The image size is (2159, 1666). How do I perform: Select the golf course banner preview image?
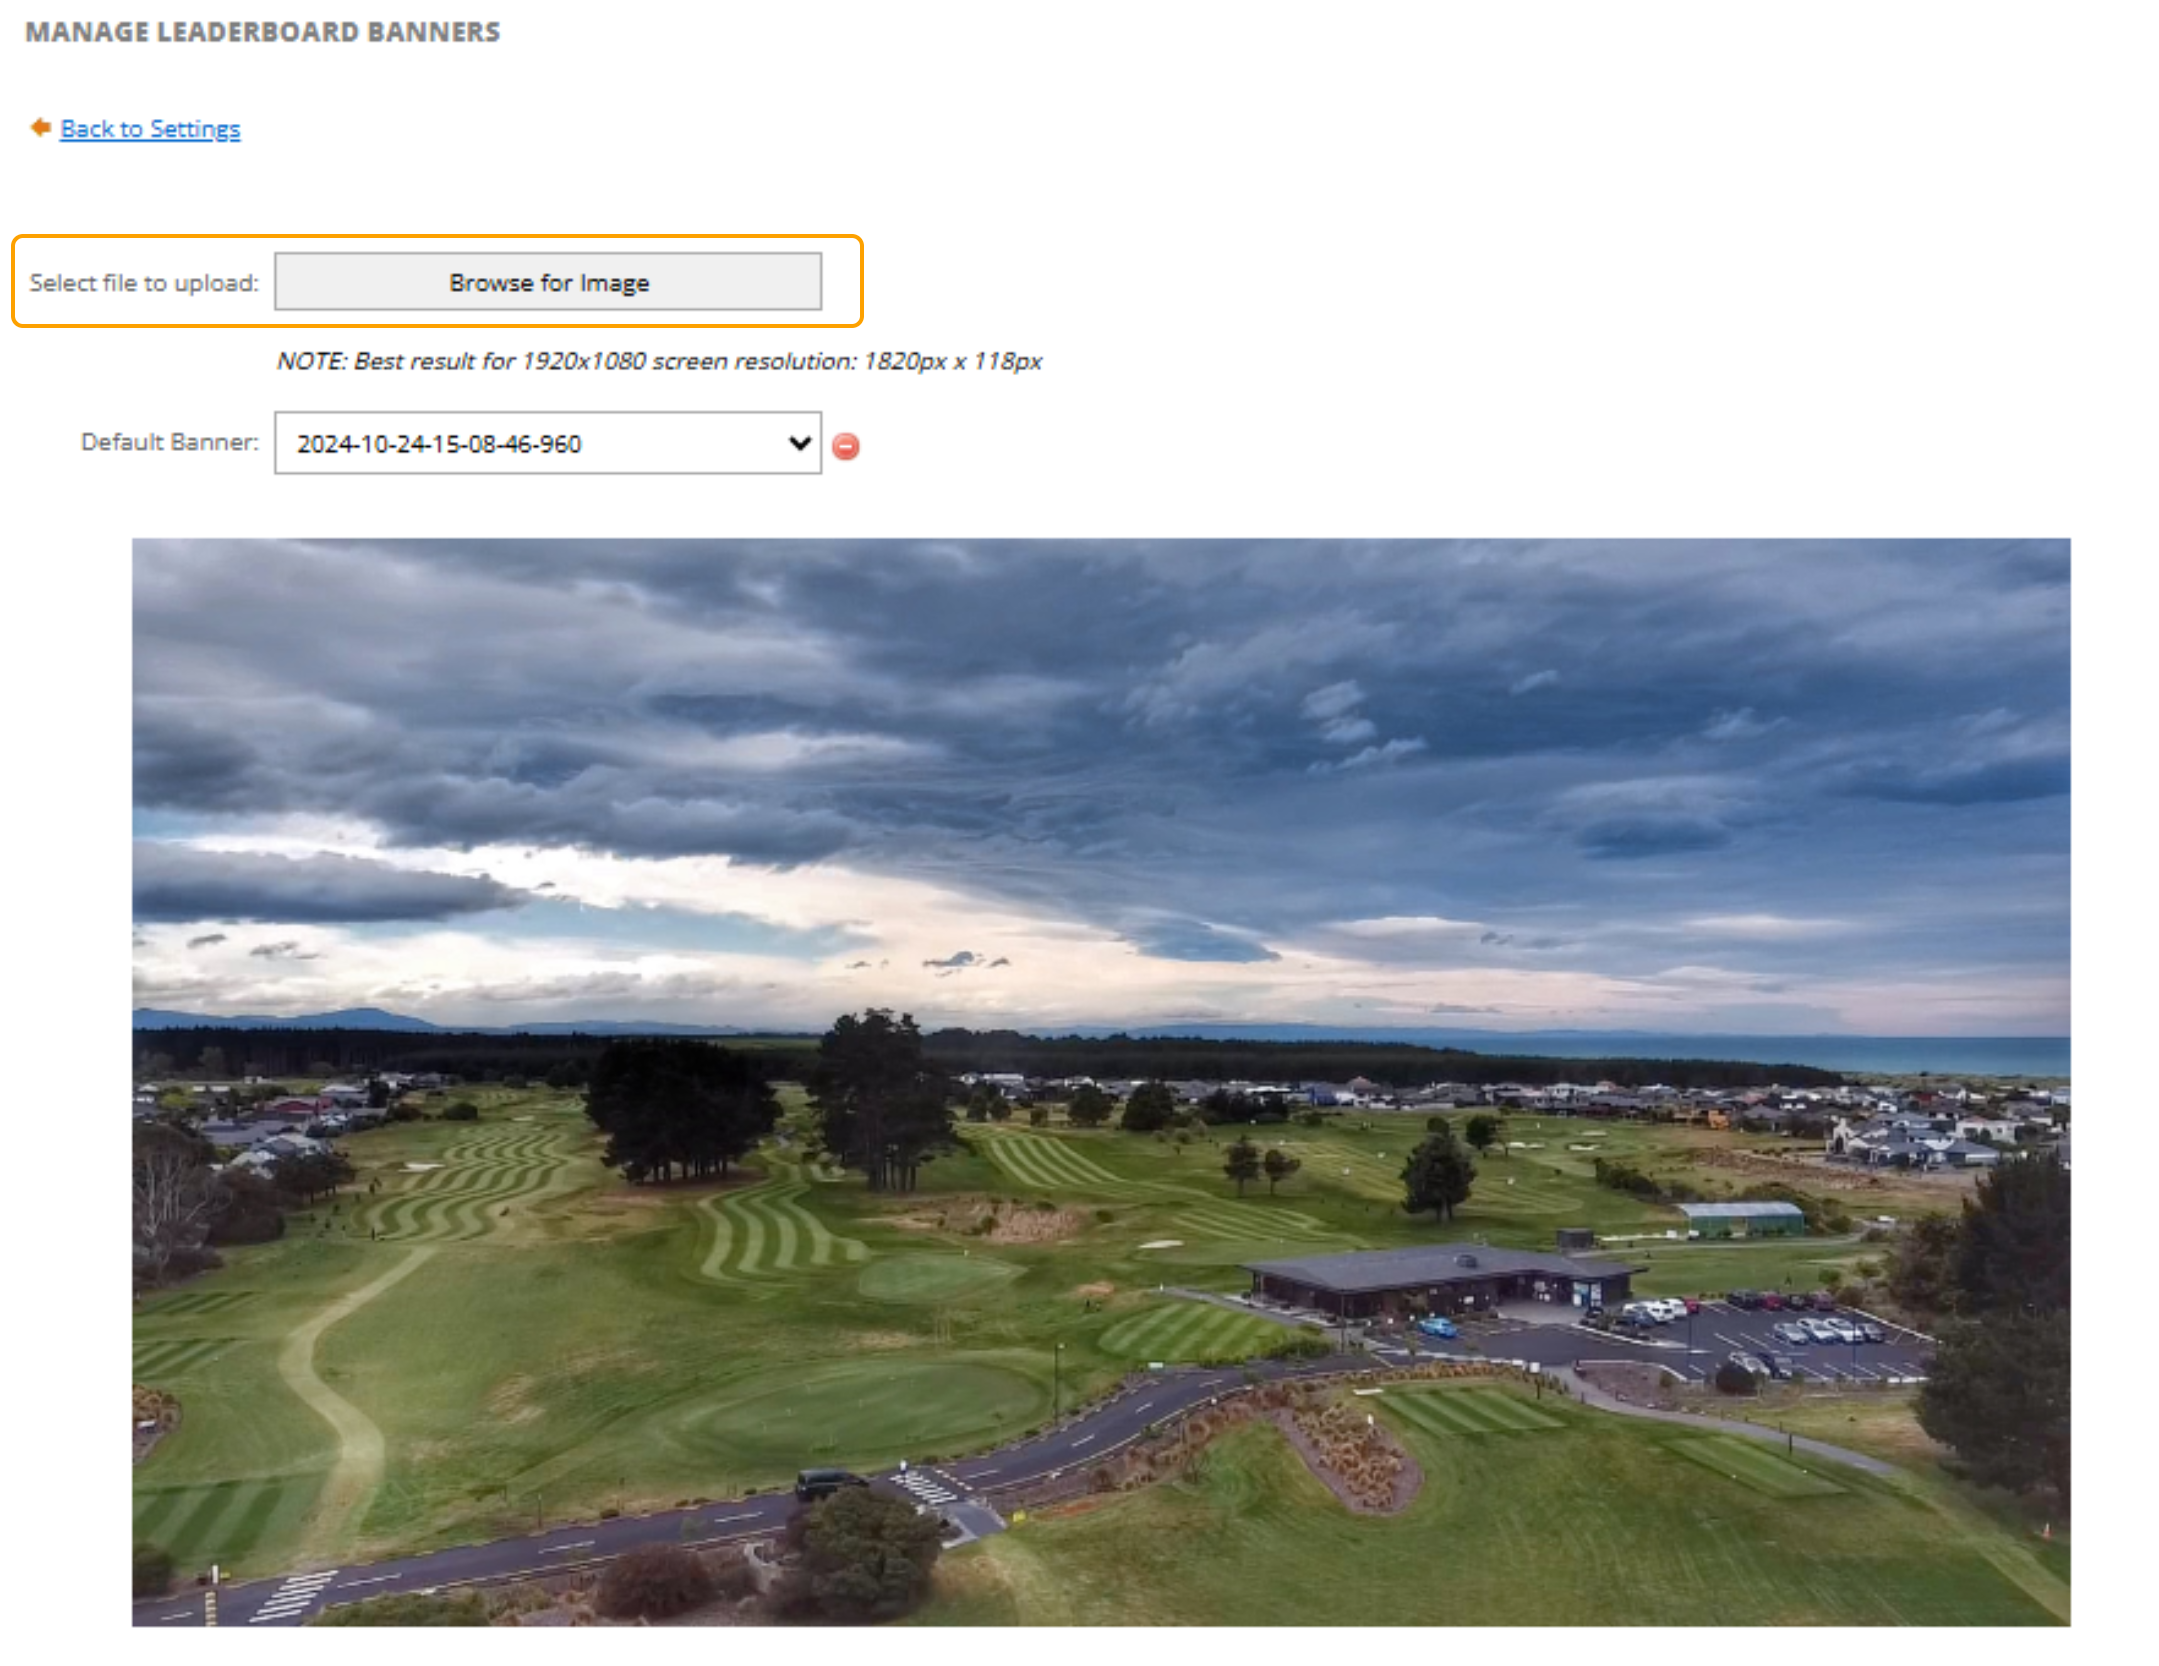[x=1101, y=1082]
